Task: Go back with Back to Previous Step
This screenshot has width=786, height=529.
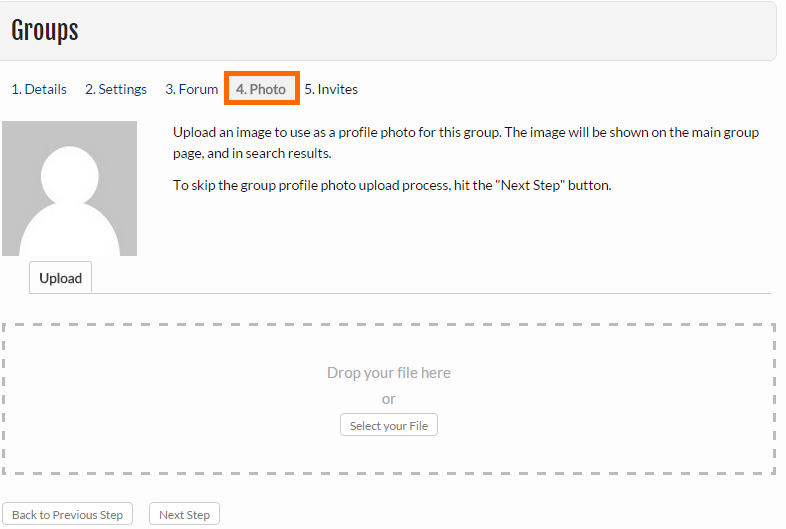Action: coord(67,514)
